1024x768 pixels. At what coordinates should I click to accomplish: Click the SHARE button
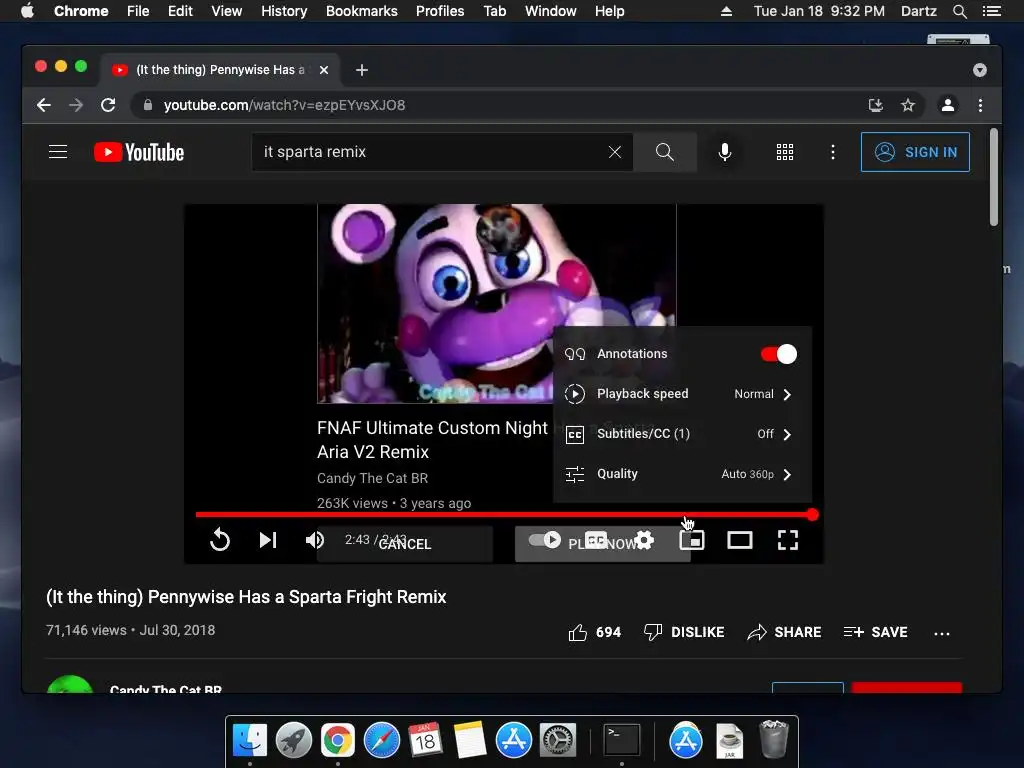(x=784, y=632)
